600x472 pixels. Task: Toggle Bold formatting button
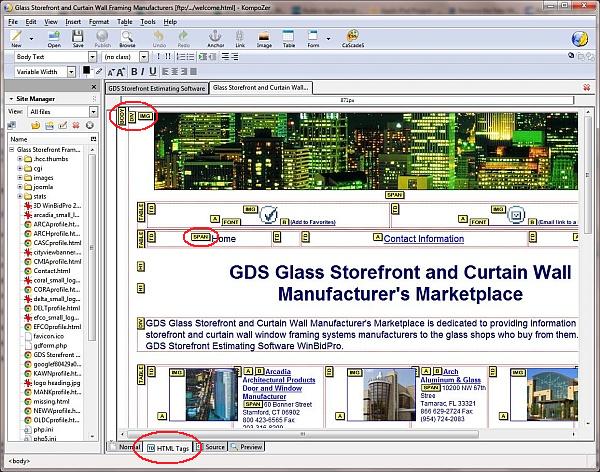(x=134, y=72)
